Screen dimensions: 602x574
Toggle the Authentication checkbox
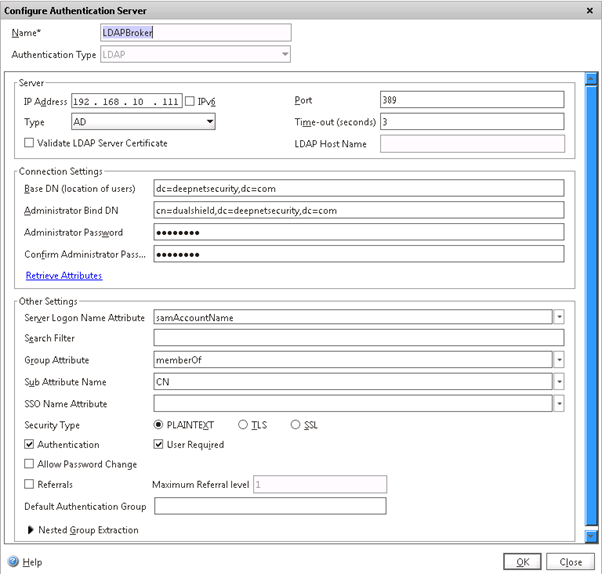(29, 444)
